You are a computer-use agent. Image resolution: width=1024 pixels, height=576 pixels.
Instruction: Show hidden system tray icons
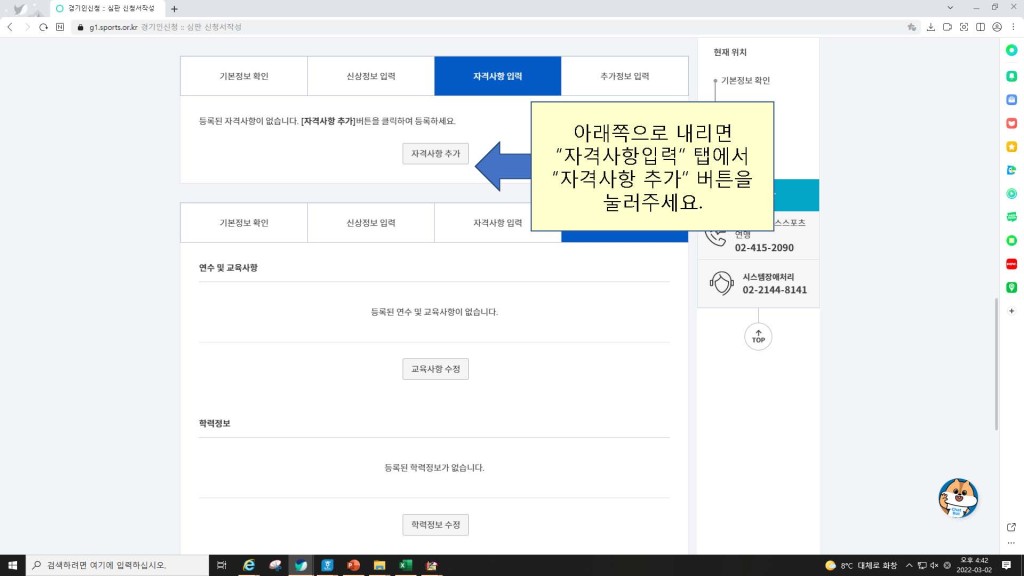(908, 565)
